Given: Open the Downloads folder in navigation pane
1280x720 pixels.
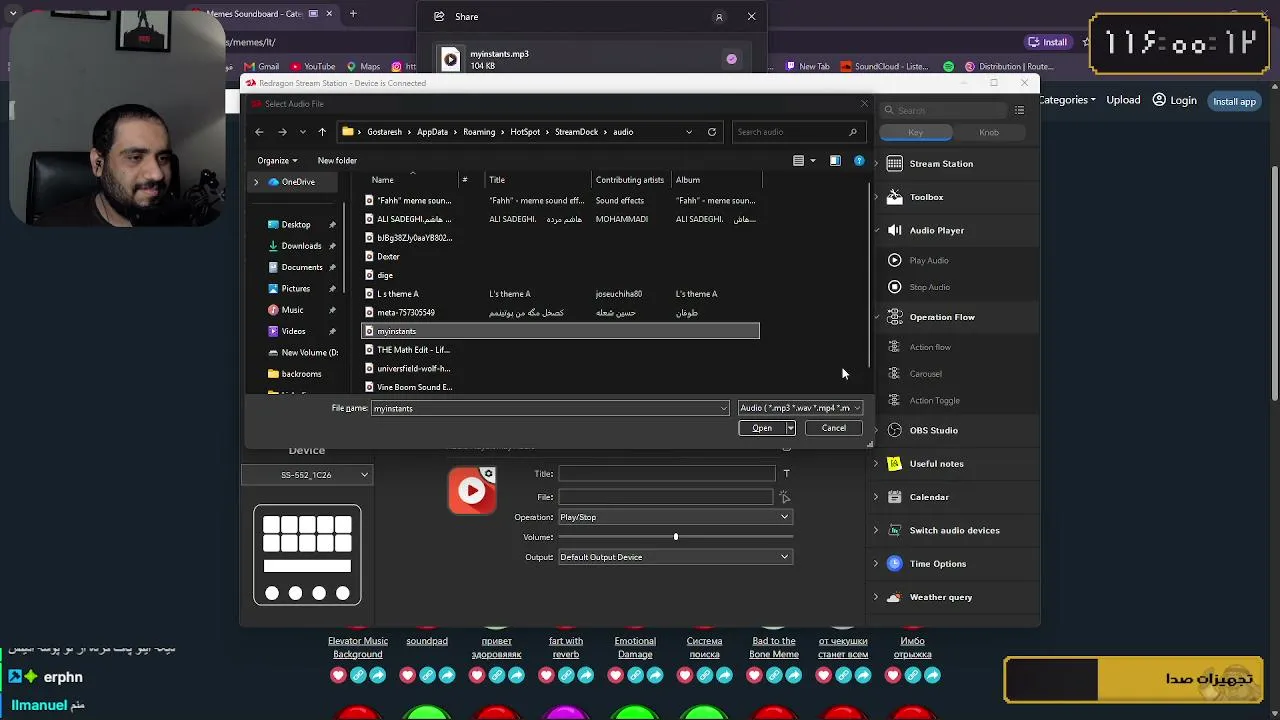Looking at the screenshot, I should (x=301, y=246).
